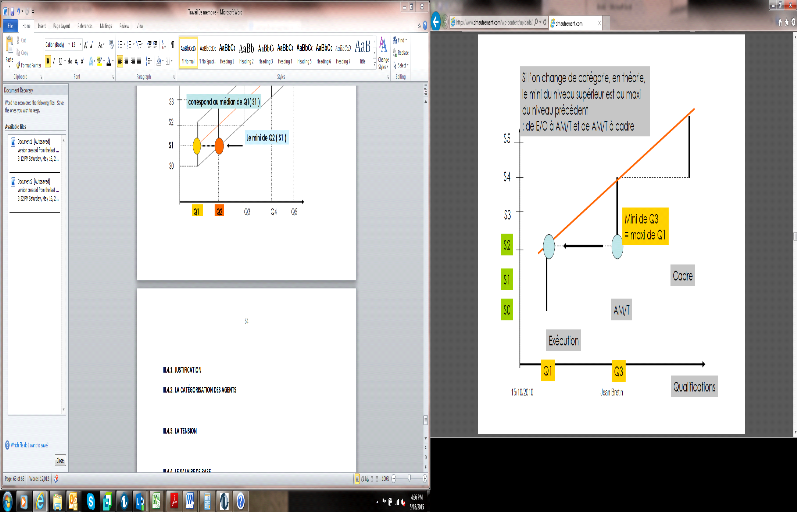This screenshot has width=797, height=512.
Task: Click the Undo icon in Word title bar
Action: pyautogui.click(x=18, y=12)
